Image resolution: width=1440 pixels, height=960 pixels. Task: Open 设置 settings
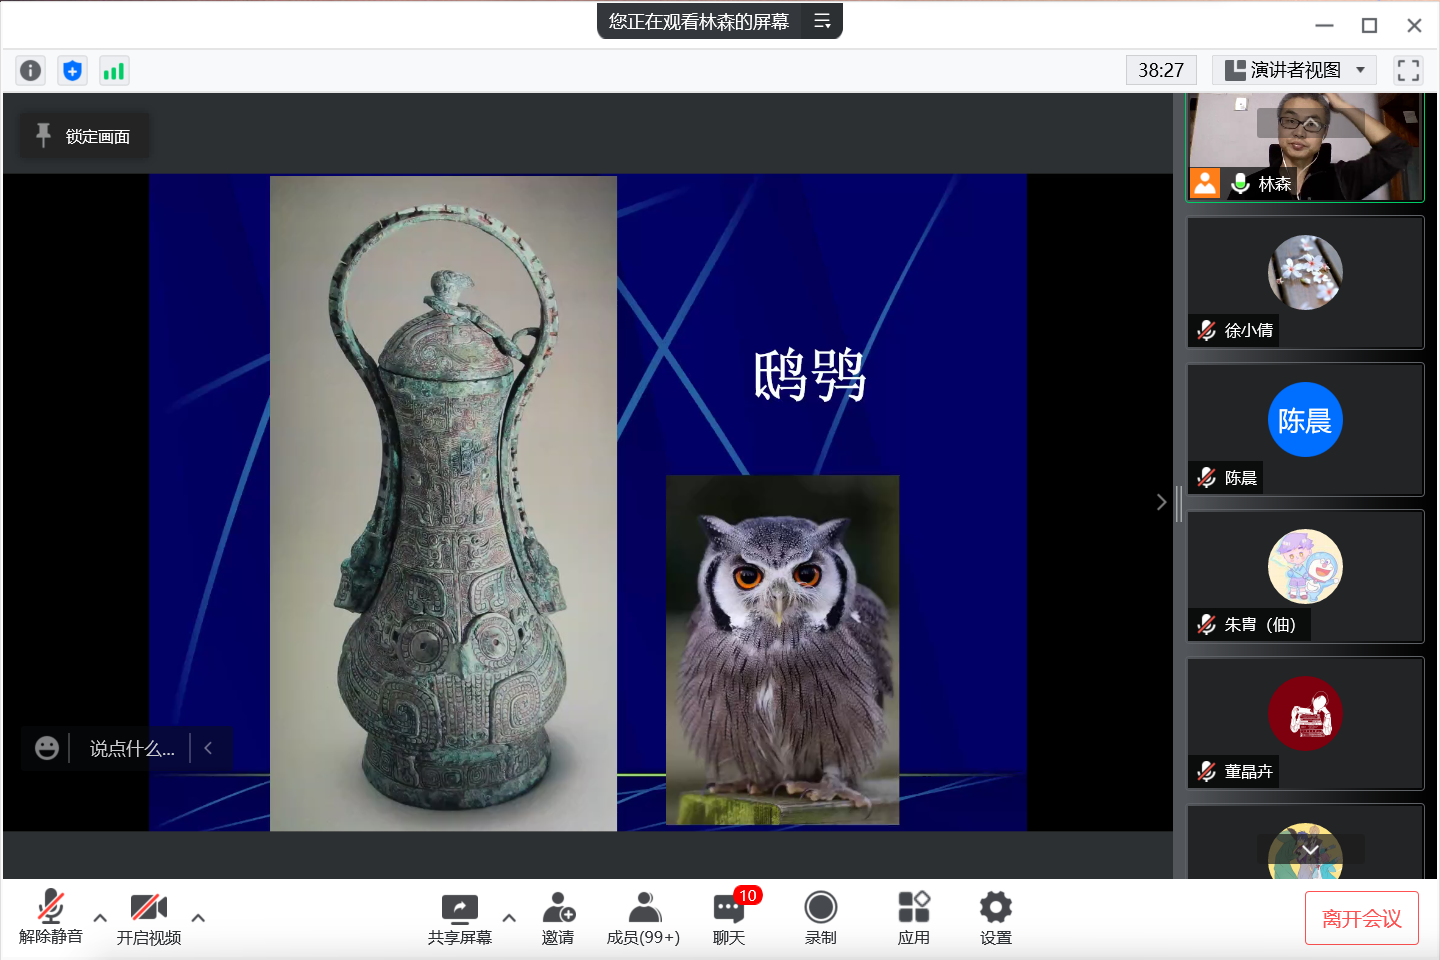tap(995, 918)
